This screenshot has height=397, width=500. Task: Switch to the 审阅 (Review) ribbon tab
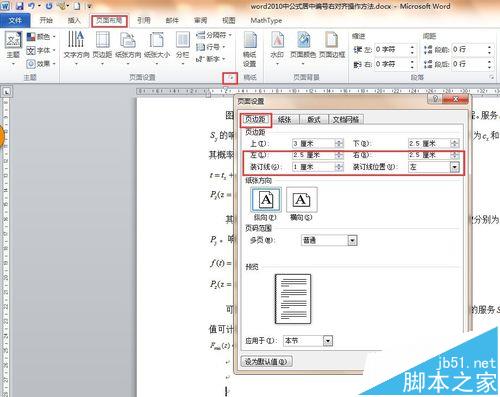[x=200, y=20]
